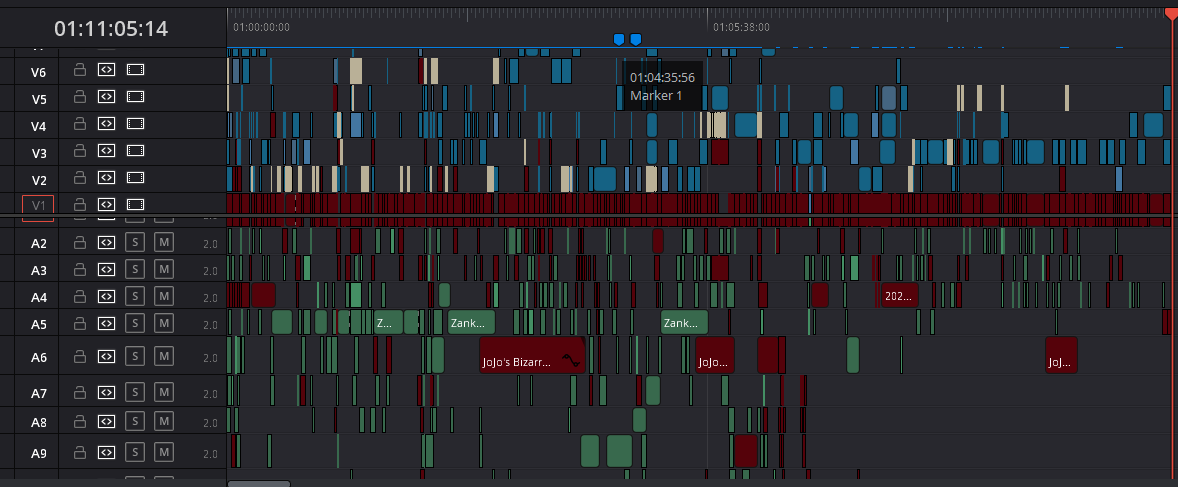Disable the V6 video track filmstrip icon

134,70
